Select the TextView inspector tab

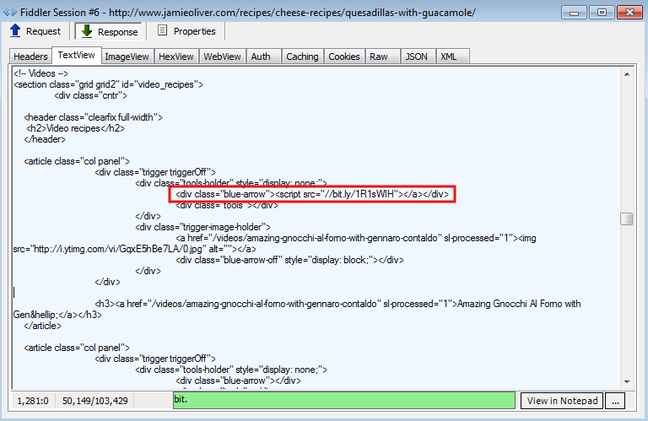76,55
